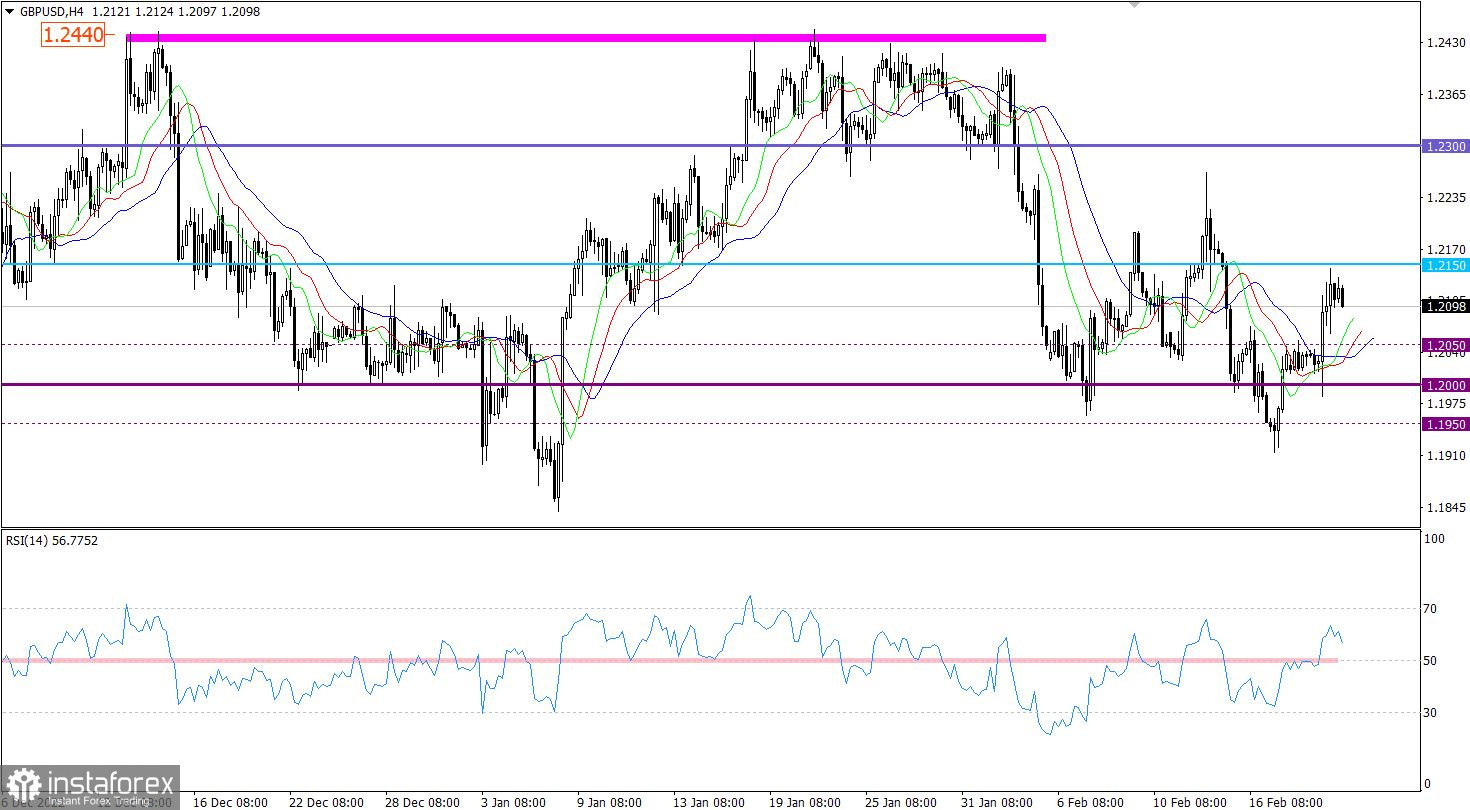
Task: Click the 1.2430 price scale value
Action: pos(1447,43)
